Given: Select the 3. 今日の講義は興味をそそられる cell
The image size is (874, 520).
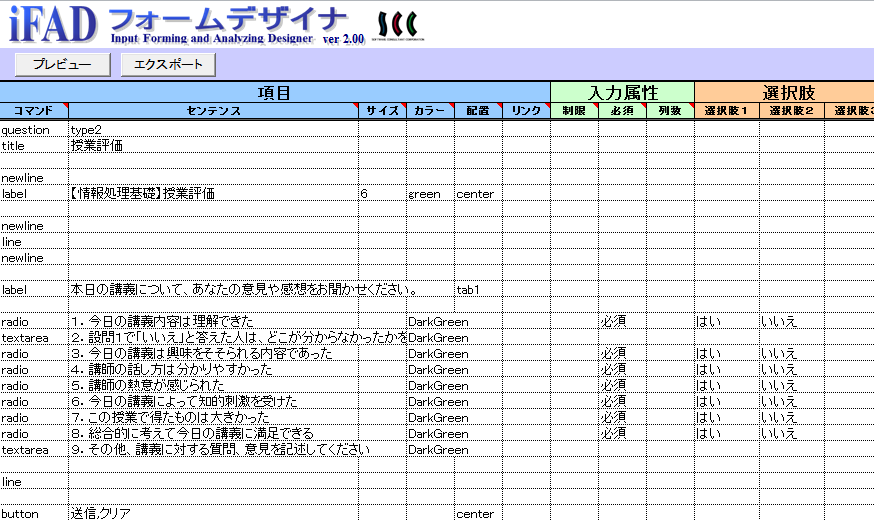Looking at the screenshot, I should (213, 354).
